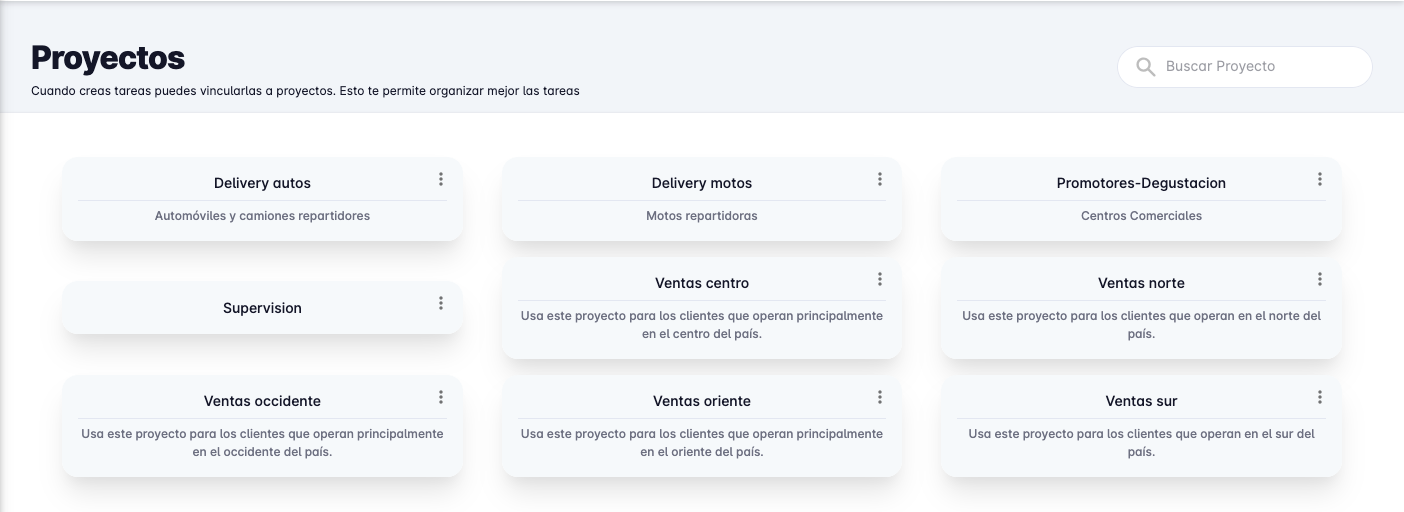Select the Ventas occidente project title

pos(262,401)
